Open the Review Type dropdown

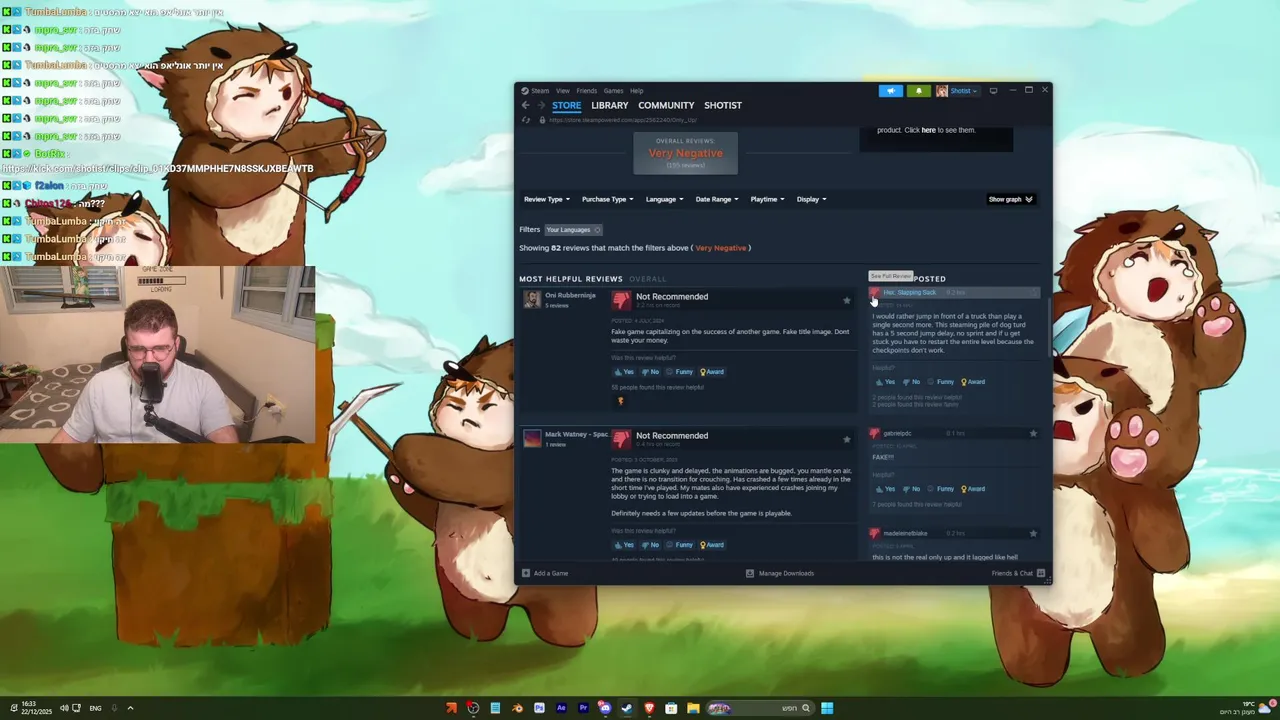click(547, 199)
